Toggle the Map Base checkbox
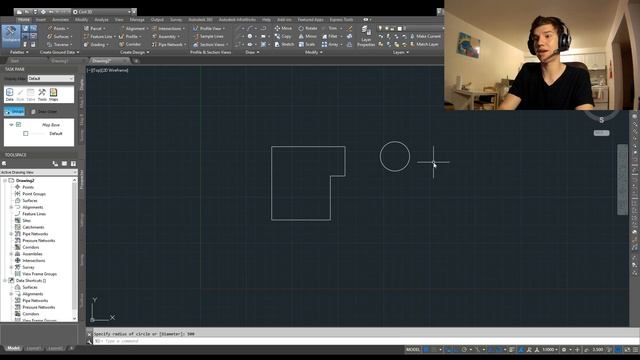 tap(18, 124)
